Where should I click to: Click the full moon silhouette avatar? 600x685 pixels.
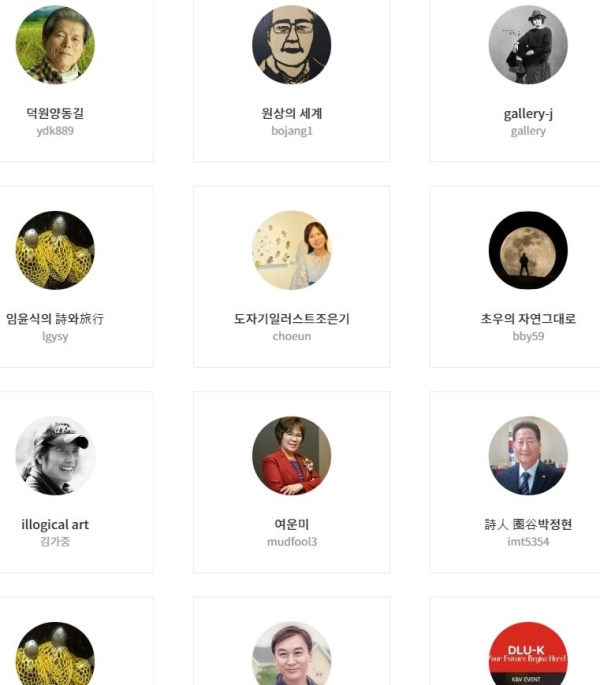pyautogui.click(x=528, y=250)
